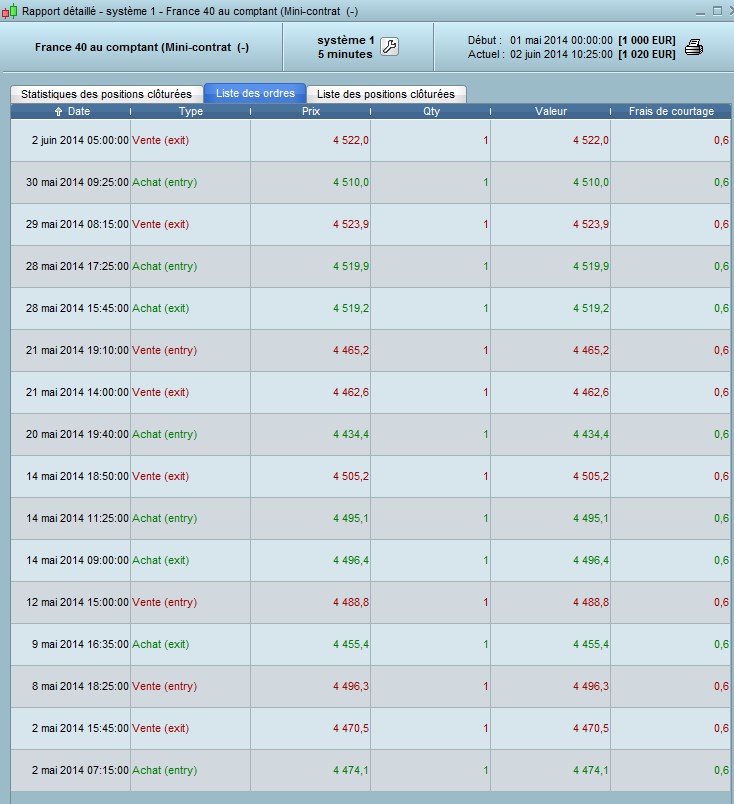This screenshot has height=804, width=734.
Task: Maximize the report window
Action: pos(717,11)
